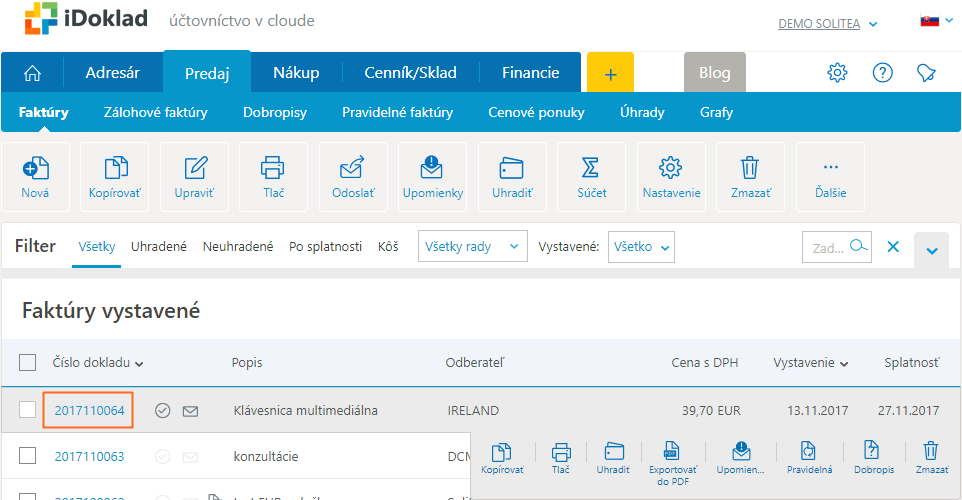Open the settings gear in top navigation
The width and height of the screenshot is (962, 500).
pyautogui.click(x=837, y=73)
